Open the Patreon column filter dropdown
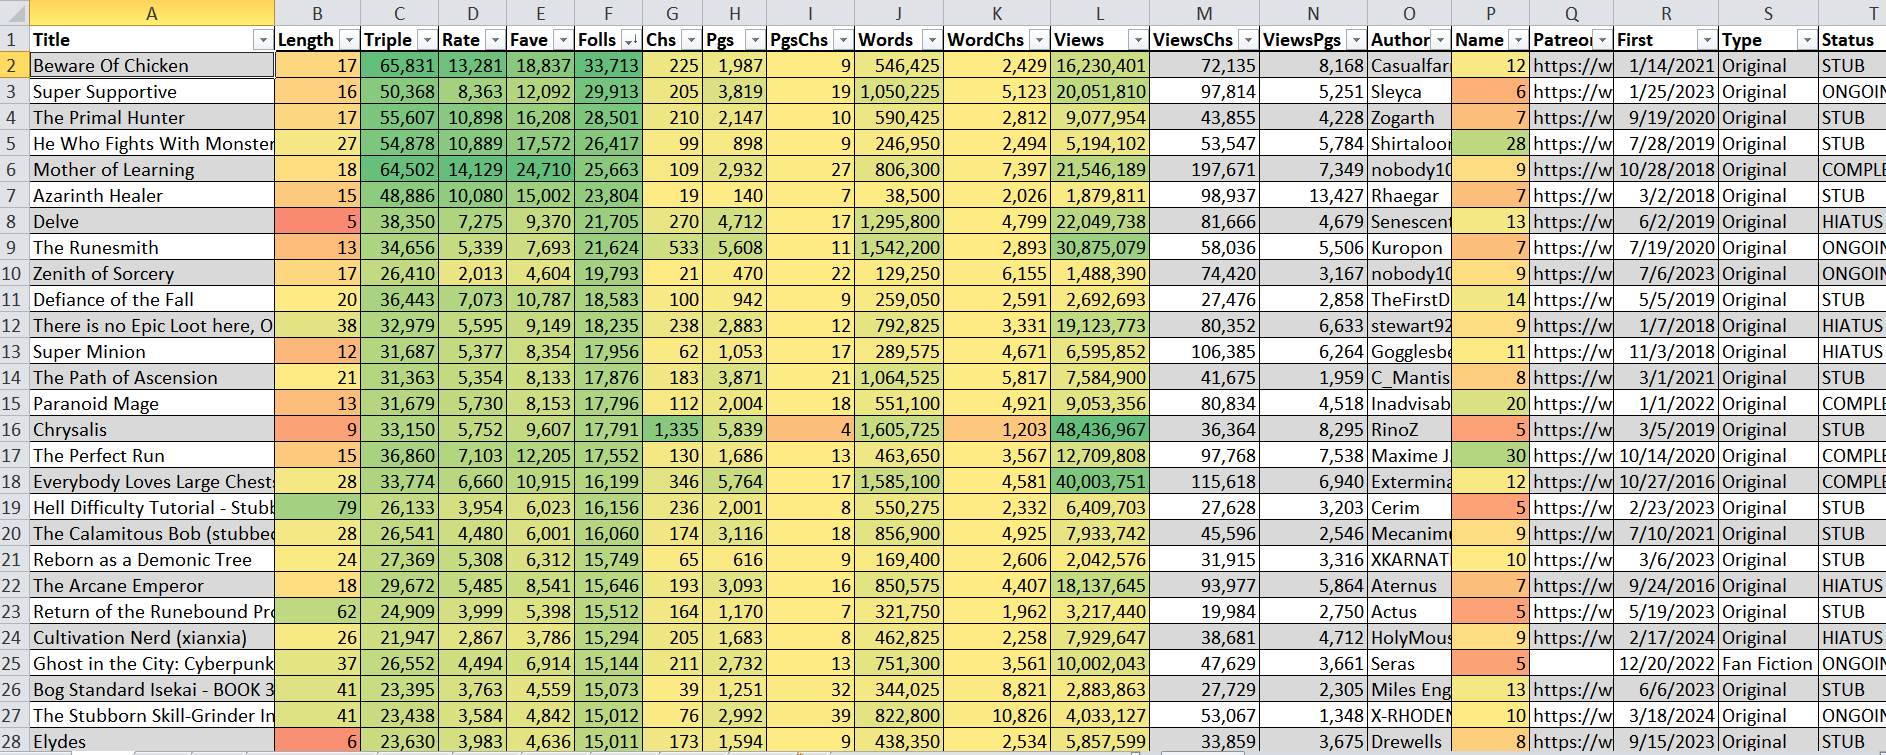 1602,40
